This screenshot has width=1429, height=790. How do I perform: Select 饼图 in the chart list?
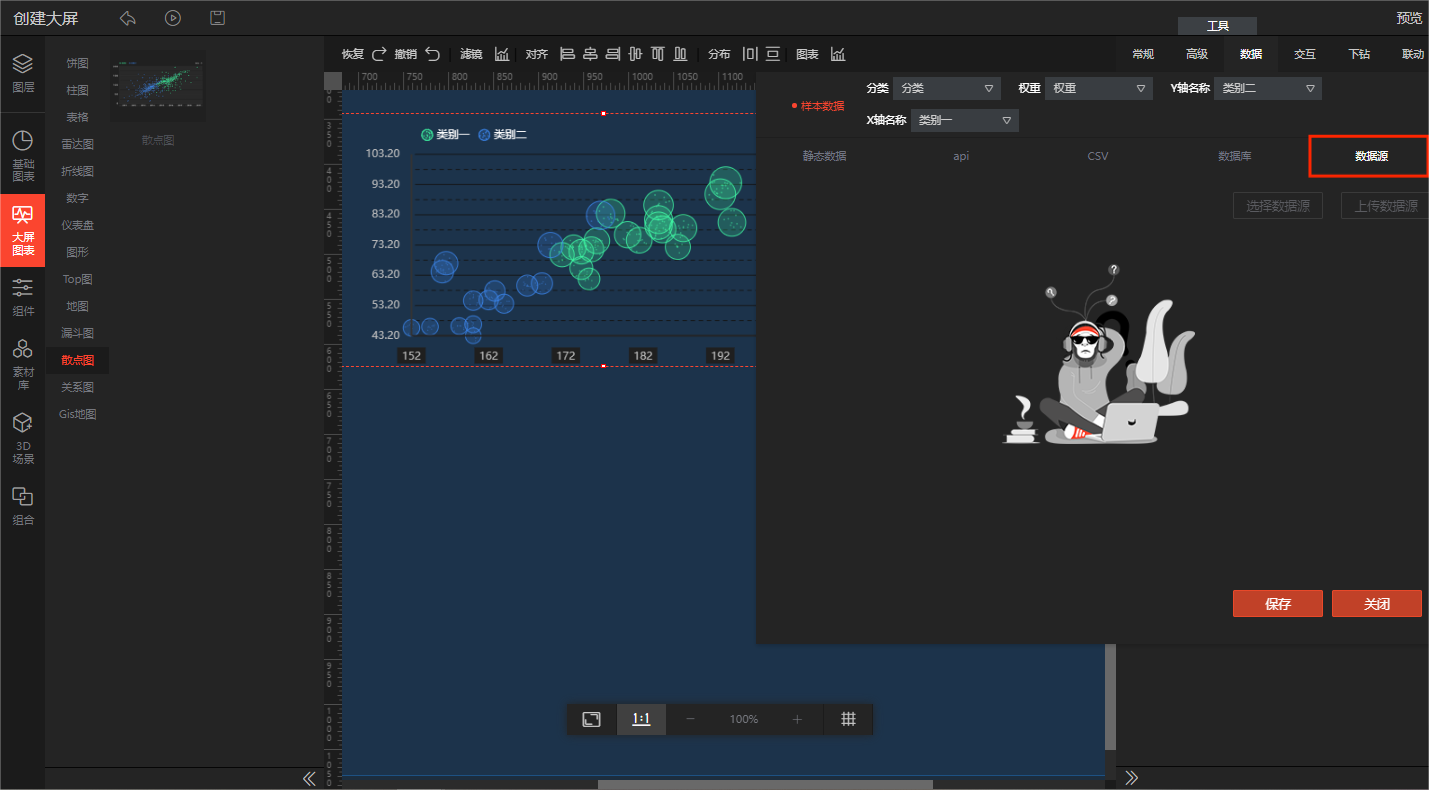[77, 63]
